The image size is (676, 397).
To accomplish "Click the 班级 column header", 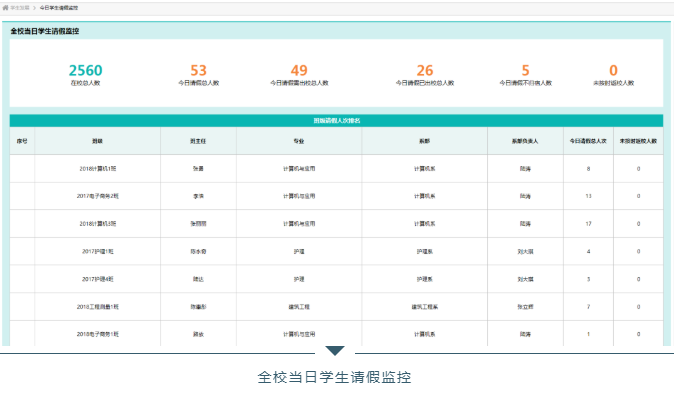I will tap(97, 141).
